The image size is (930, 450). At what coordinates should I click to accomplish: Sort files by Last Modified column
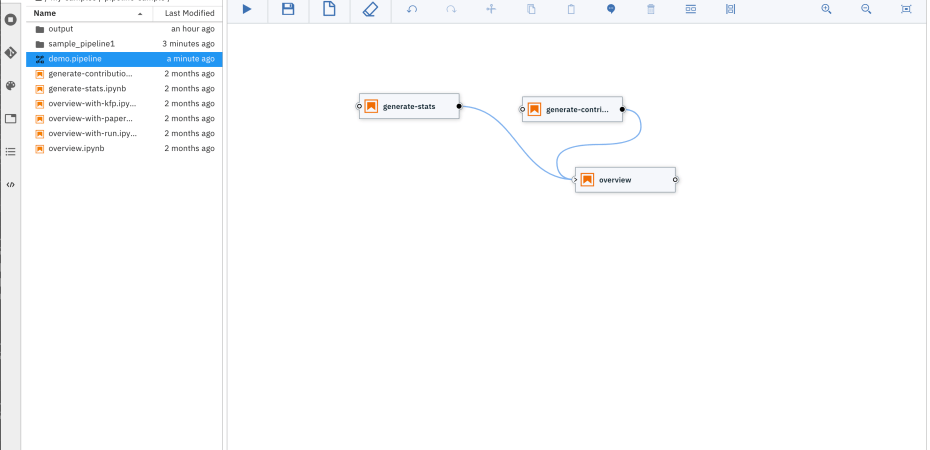click(x=189, y=13)
